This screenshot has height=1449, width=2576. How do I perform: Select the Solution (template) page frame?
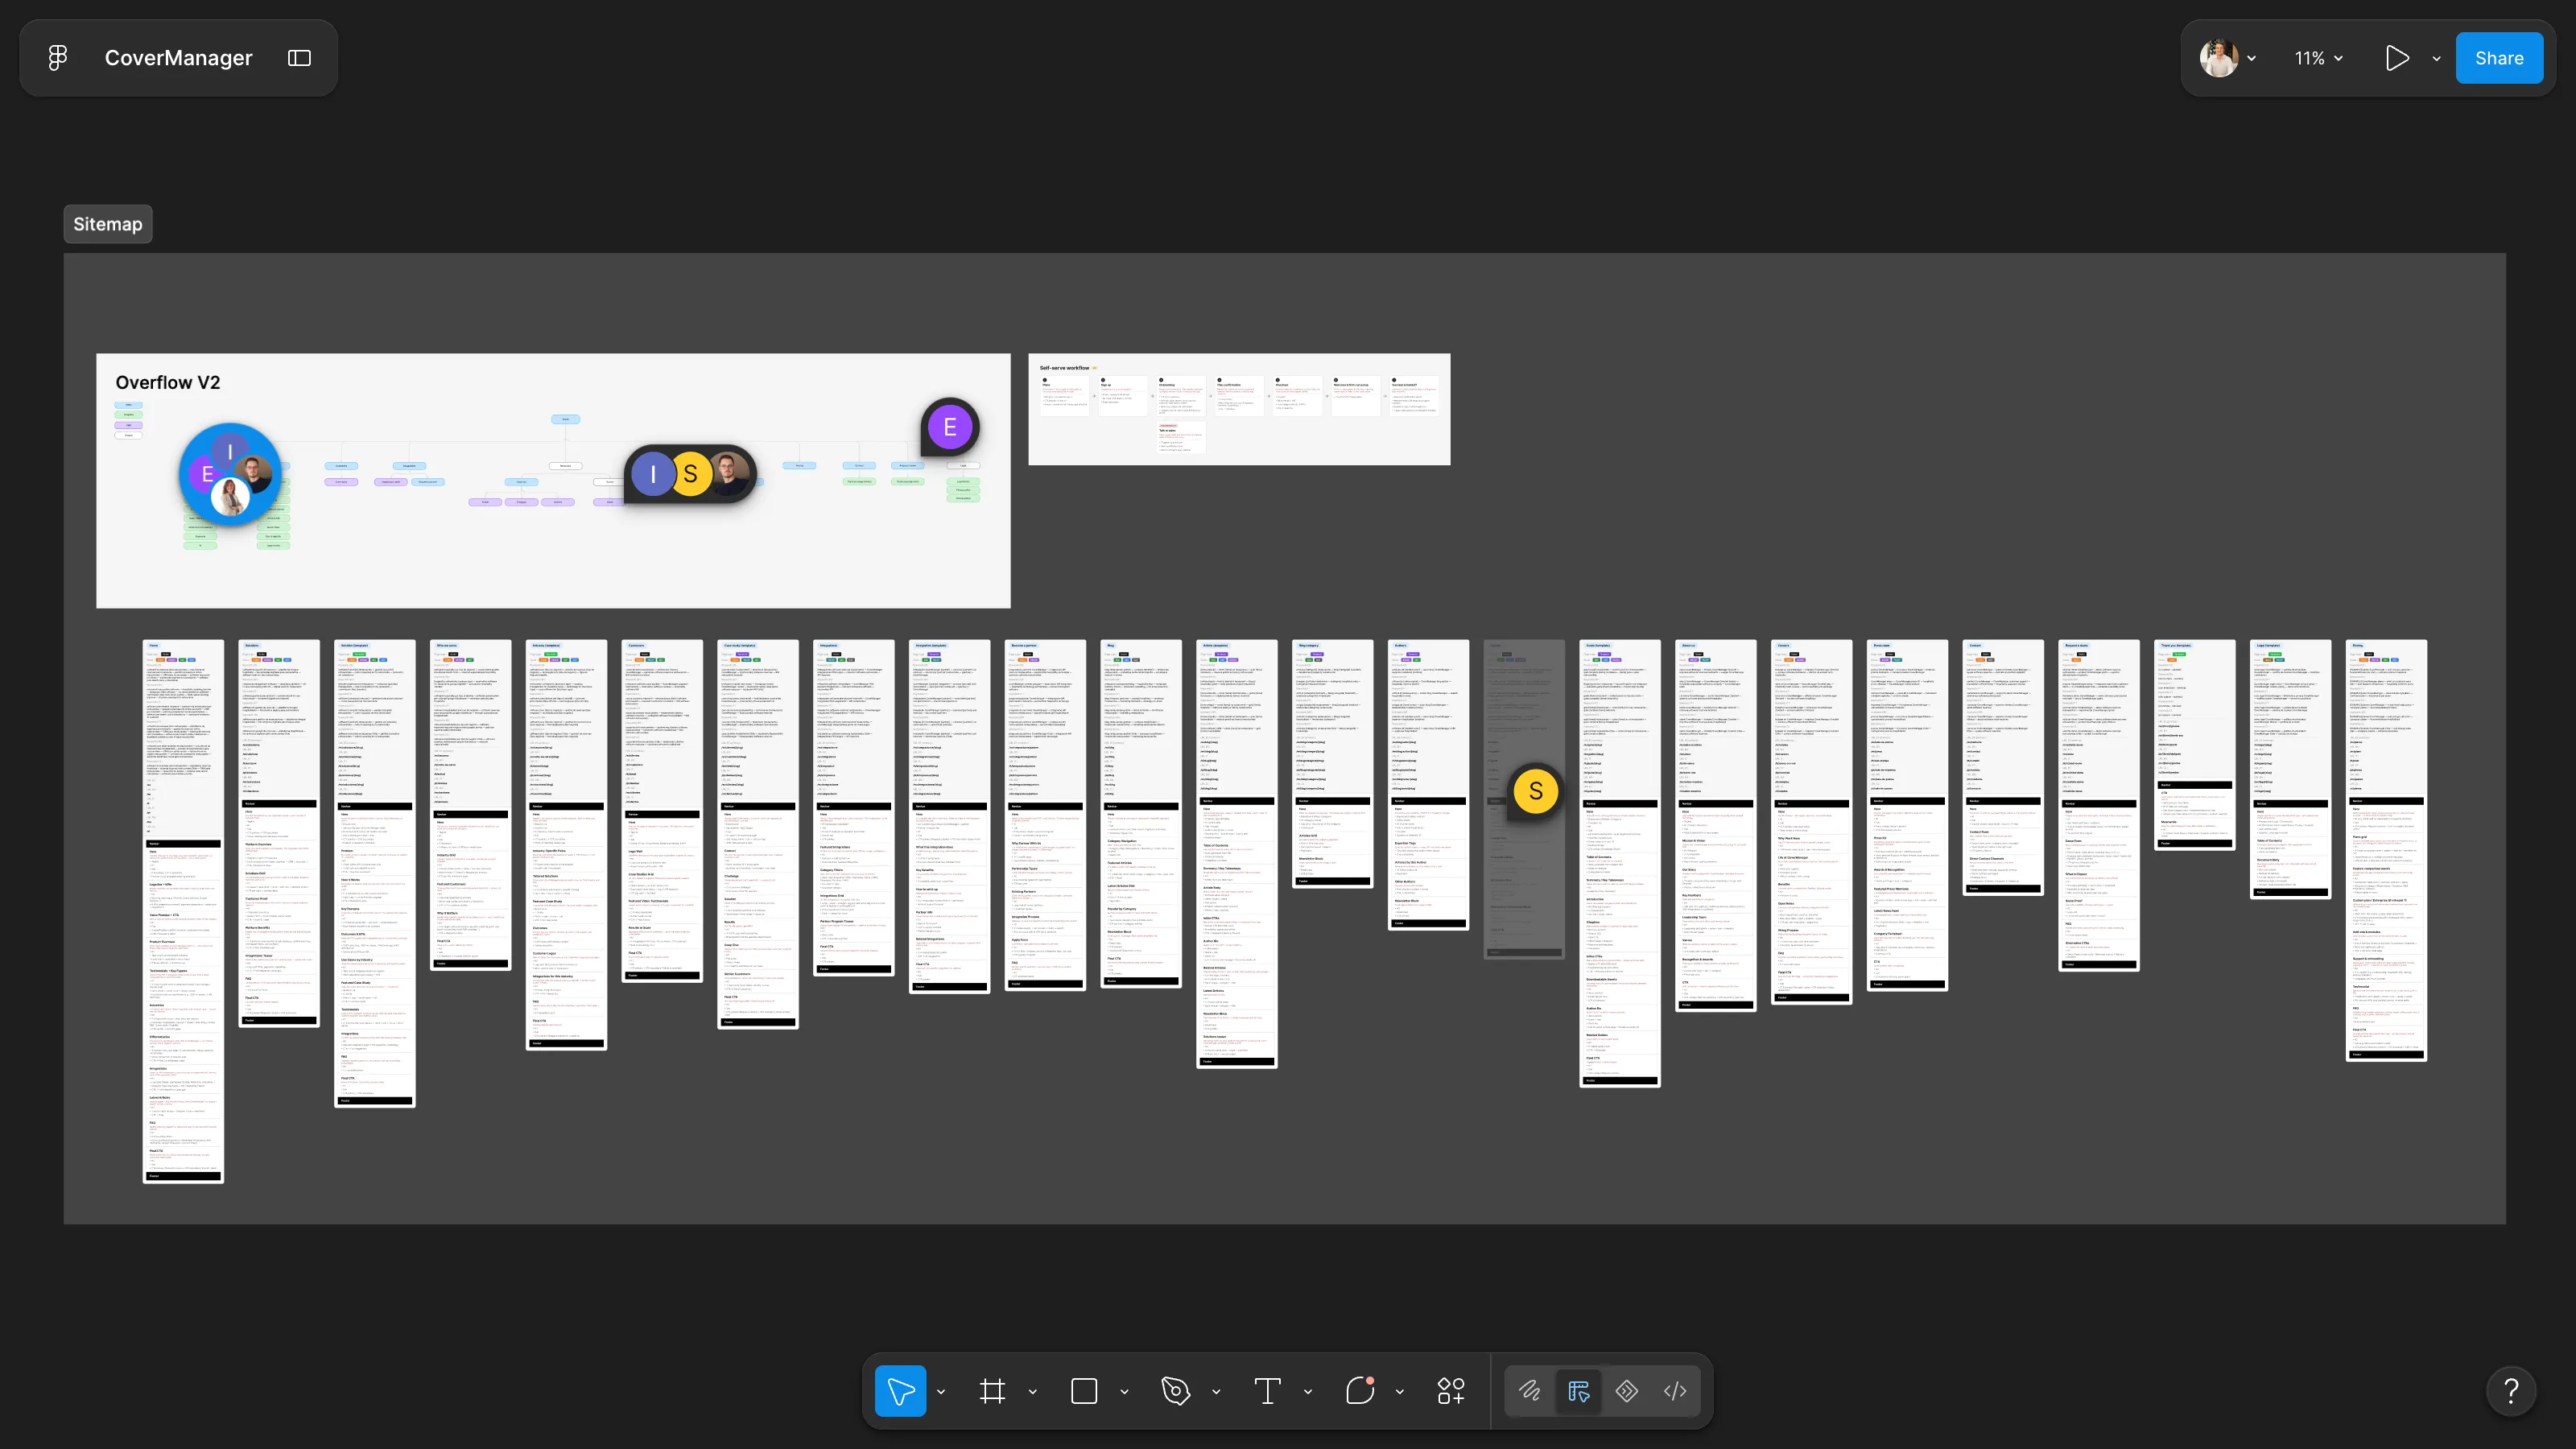[x=375, y=873]
